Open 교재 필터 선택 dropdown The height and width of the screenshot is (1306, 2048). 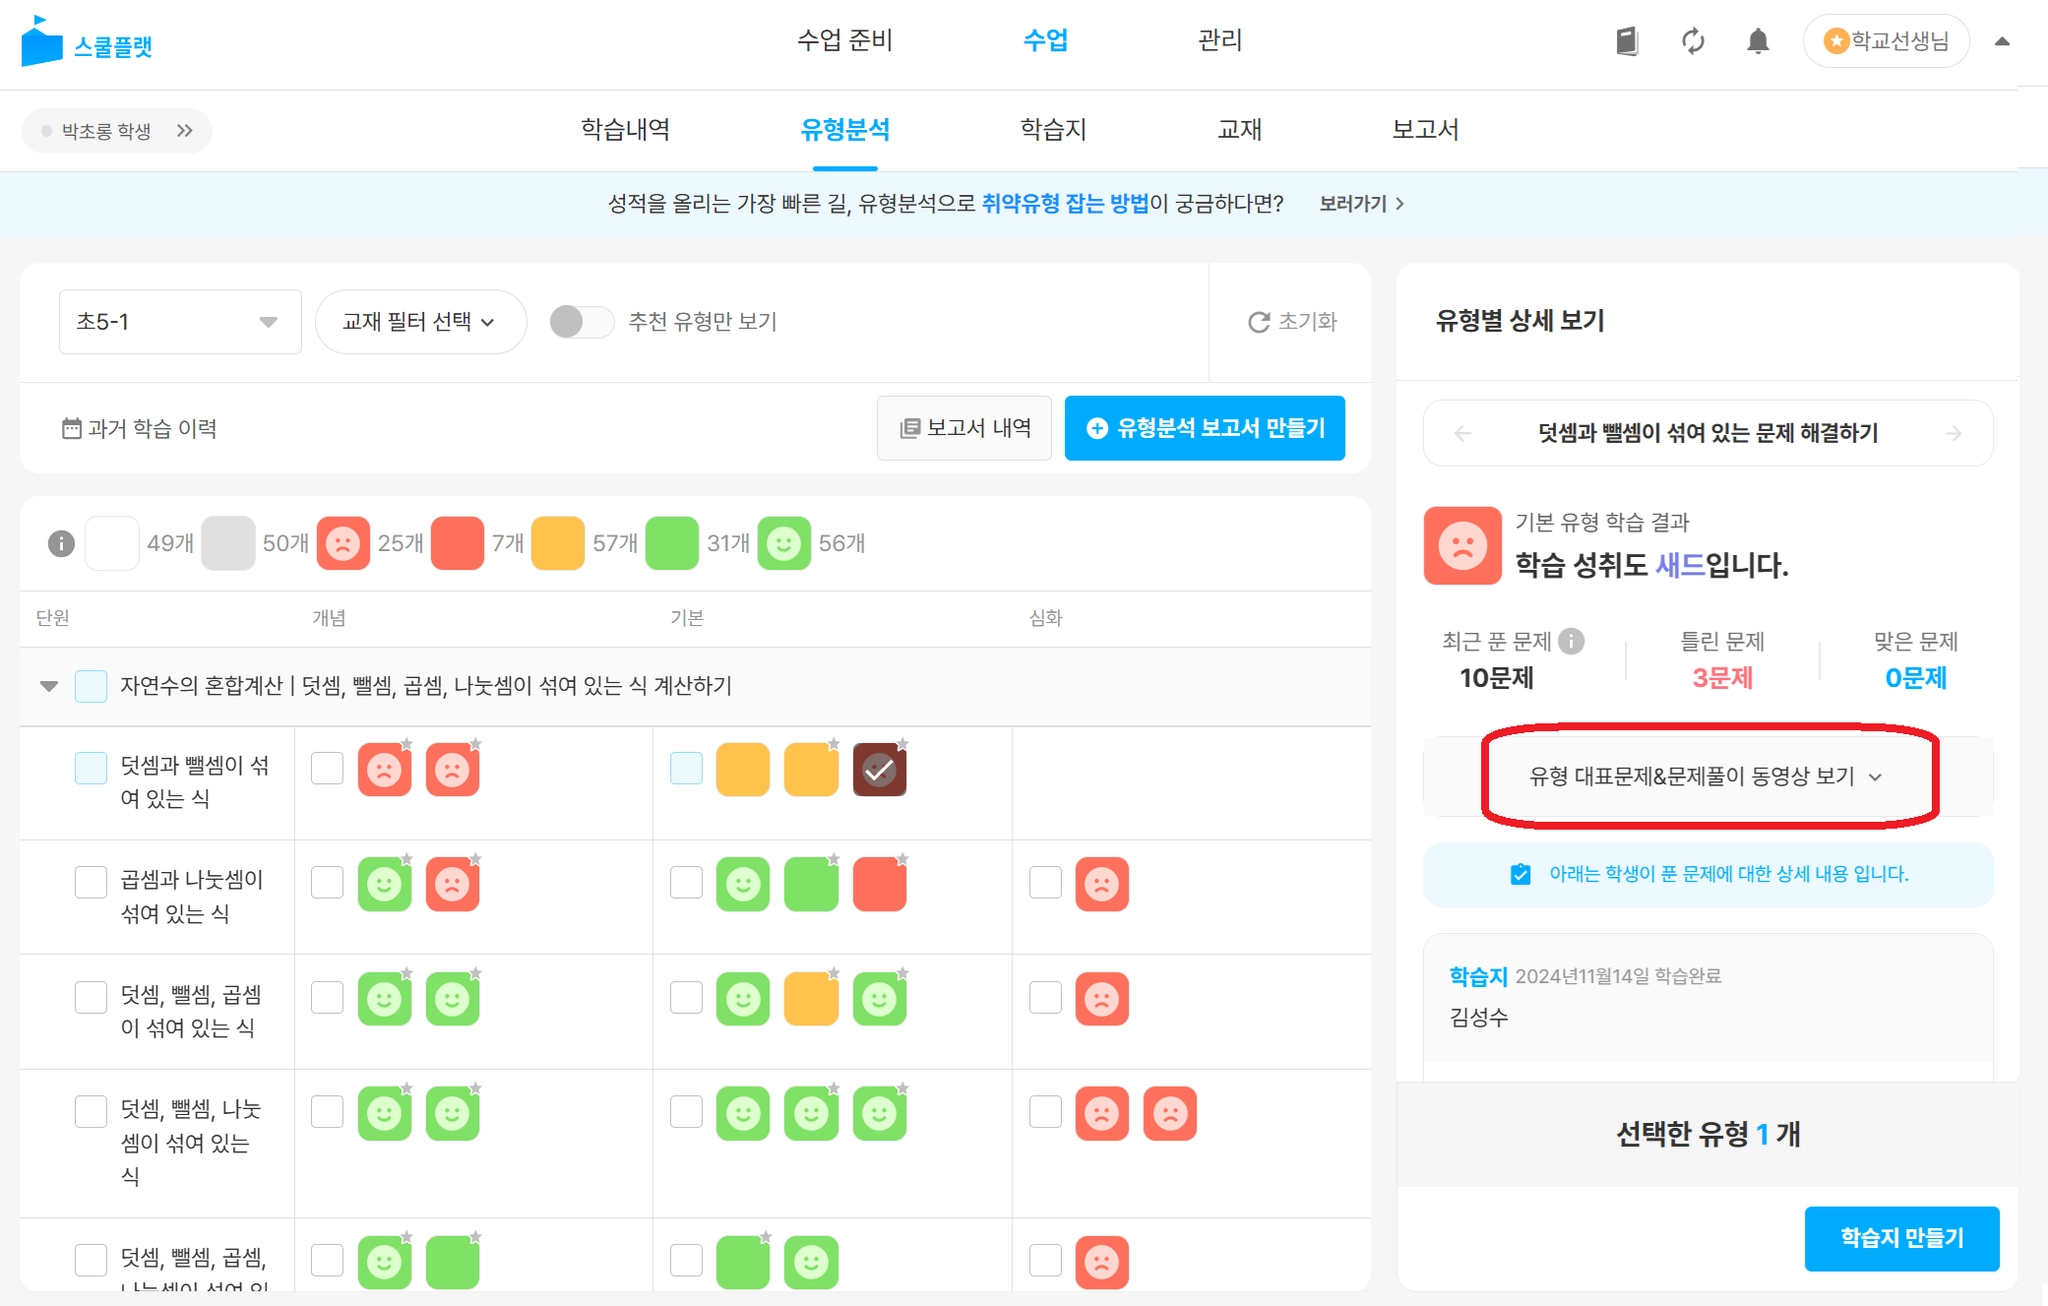420,321
